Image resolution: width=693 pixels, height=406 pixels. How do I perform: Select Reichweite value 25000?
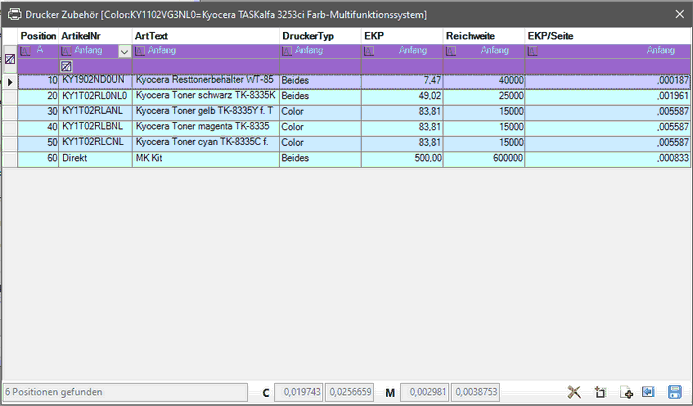coord(484,96)
